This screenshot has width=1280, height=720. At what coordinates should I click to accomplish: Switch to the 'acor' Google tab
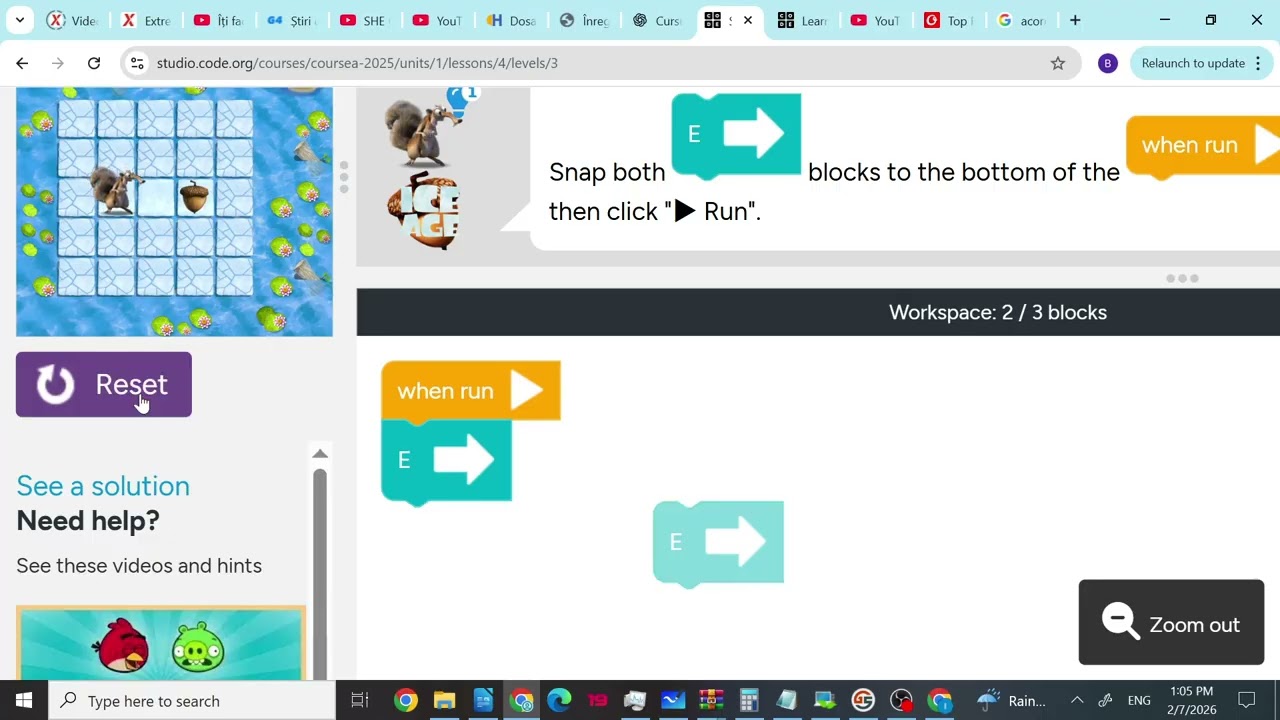pos(1022,20)
